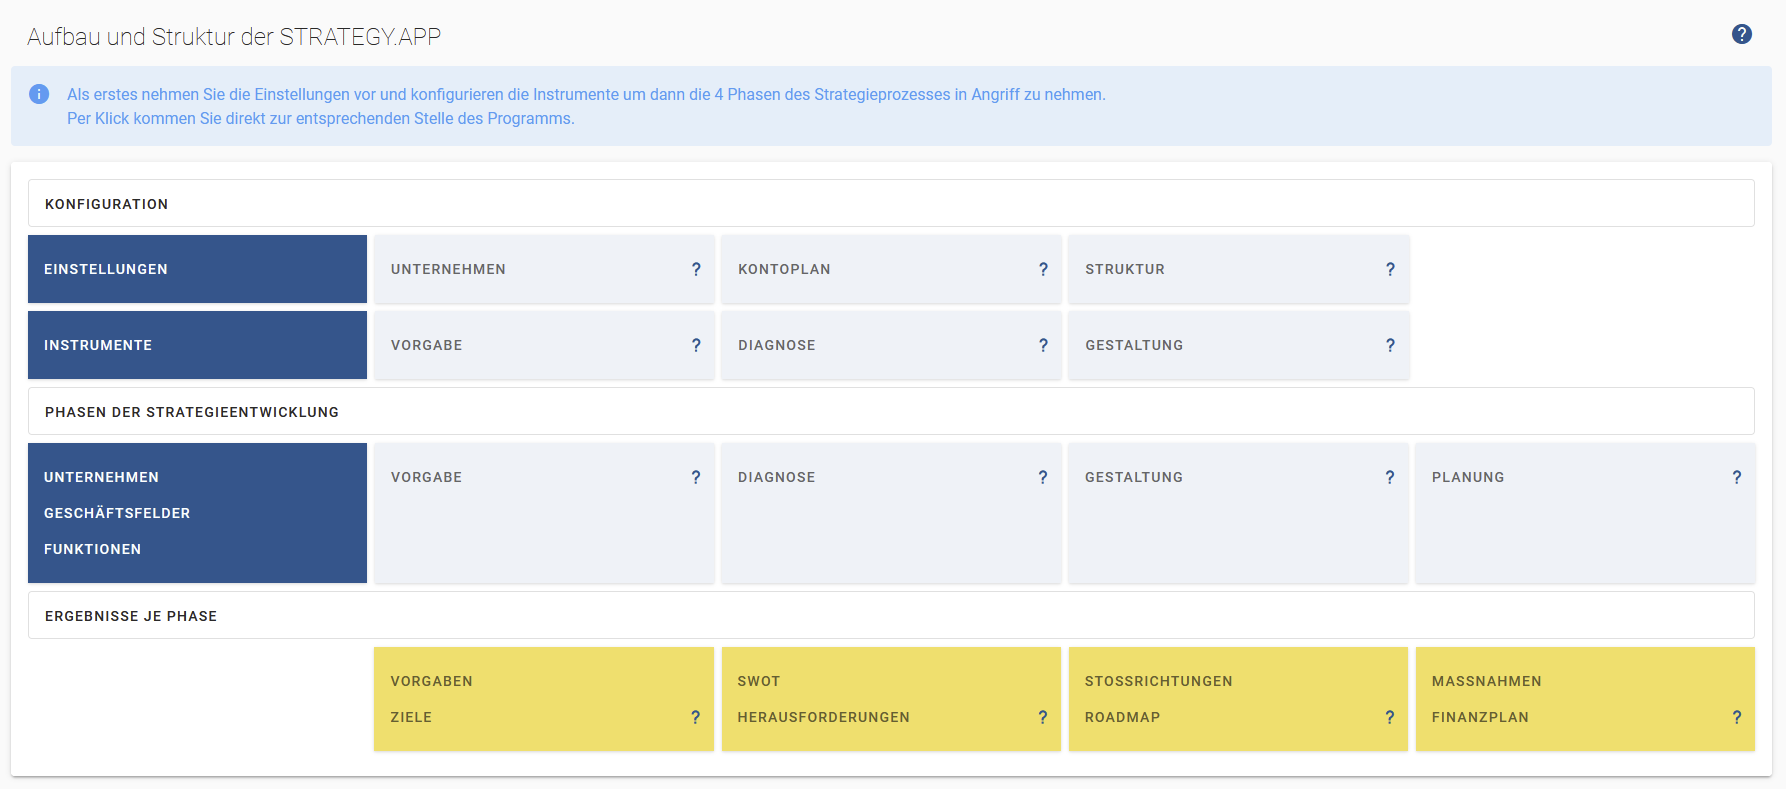
Task: Open help on the yellow Vorgaben Ziele tile
Action: (696, 717)
